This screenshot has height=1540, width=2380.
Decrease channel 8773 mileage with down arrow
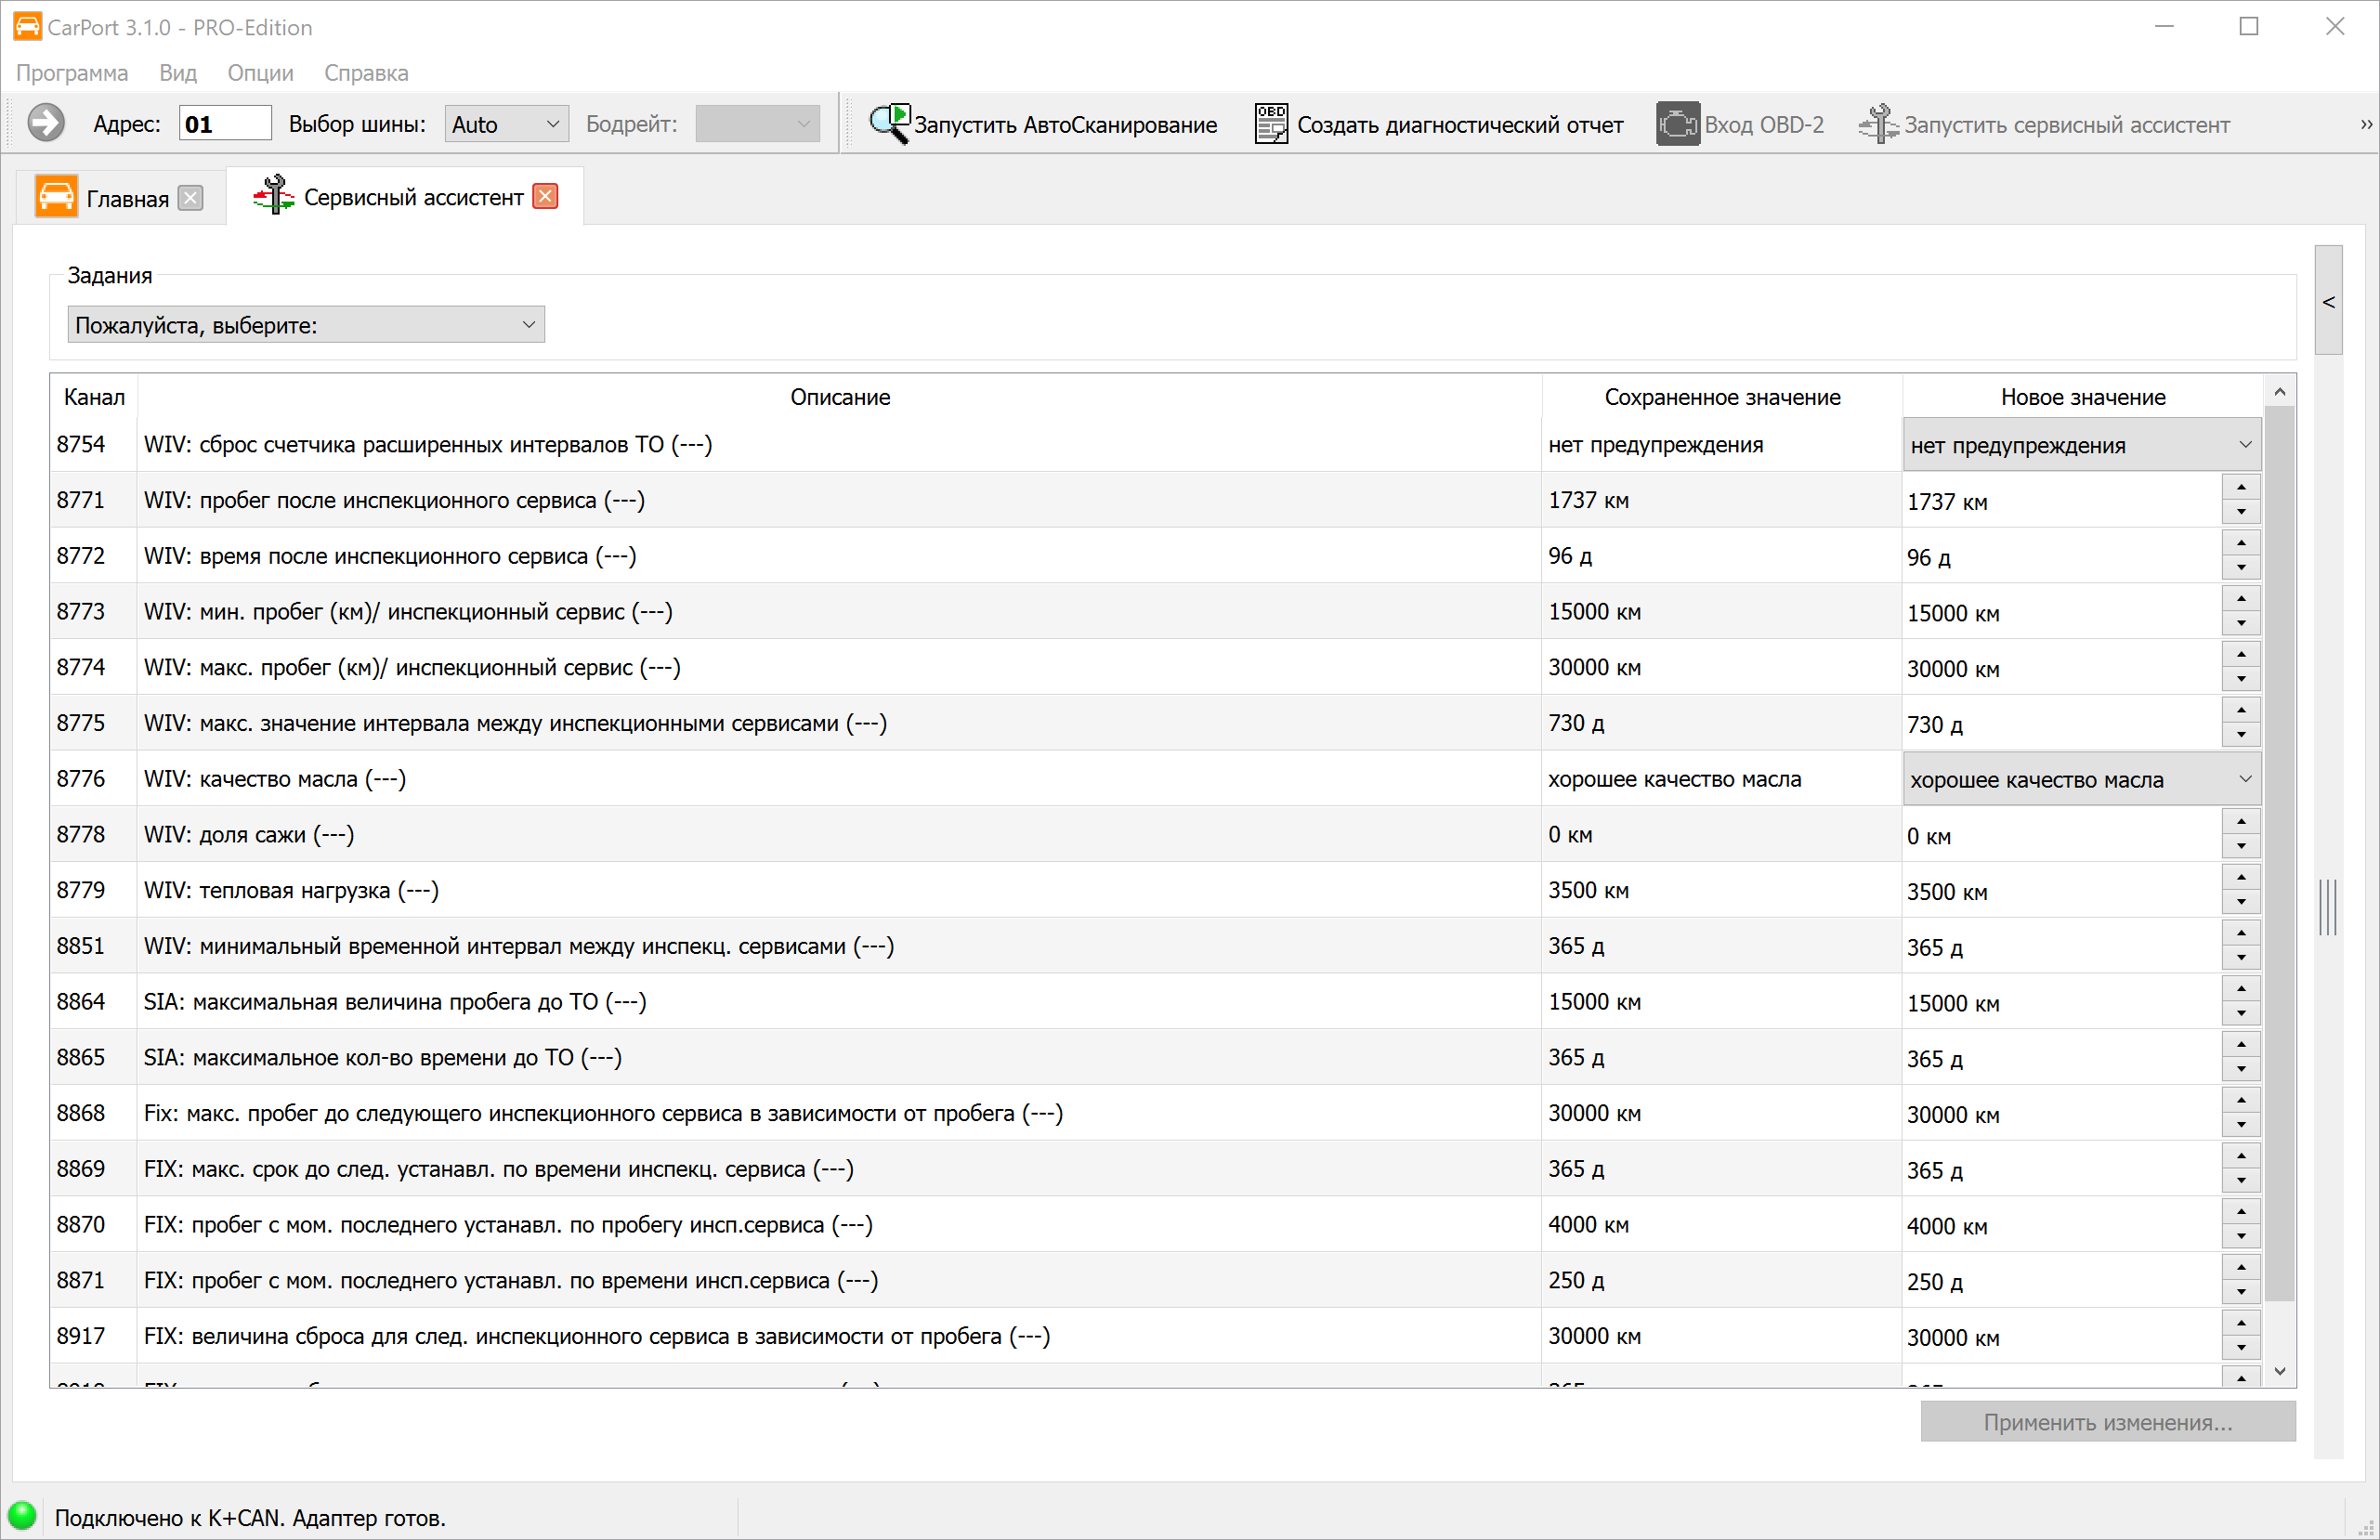pos(2241,623)
